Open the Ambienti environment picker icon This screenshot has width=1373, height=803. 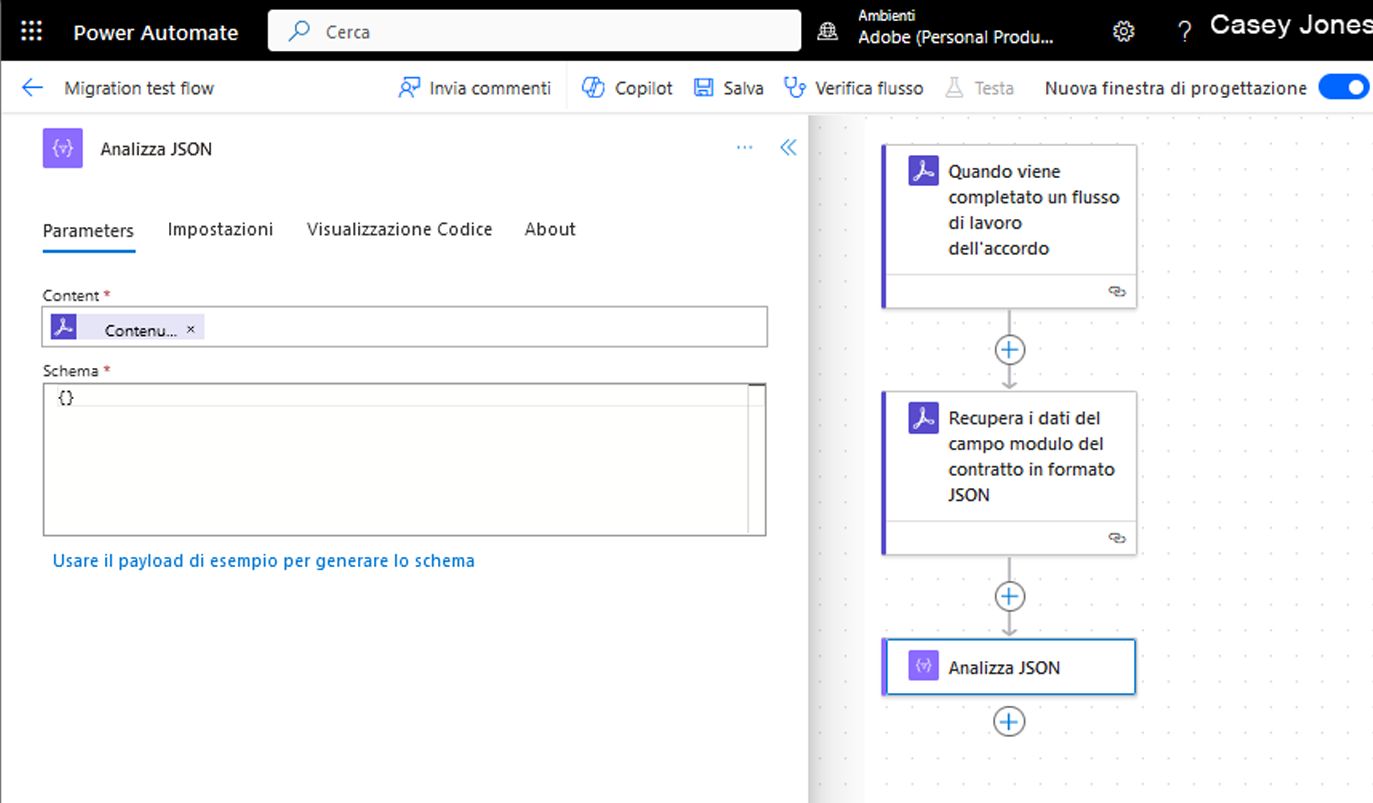click(x=828, y=32)
